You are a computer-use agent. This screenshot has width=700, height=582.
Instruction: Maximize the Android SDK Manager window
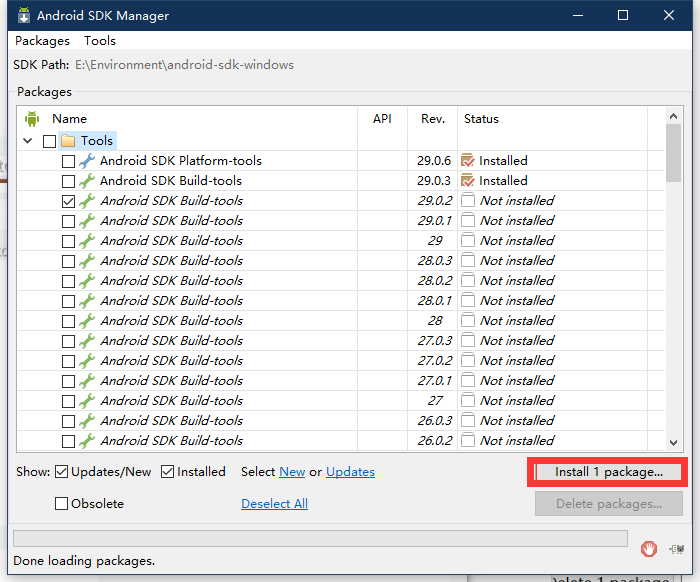(x=623, y=15)
